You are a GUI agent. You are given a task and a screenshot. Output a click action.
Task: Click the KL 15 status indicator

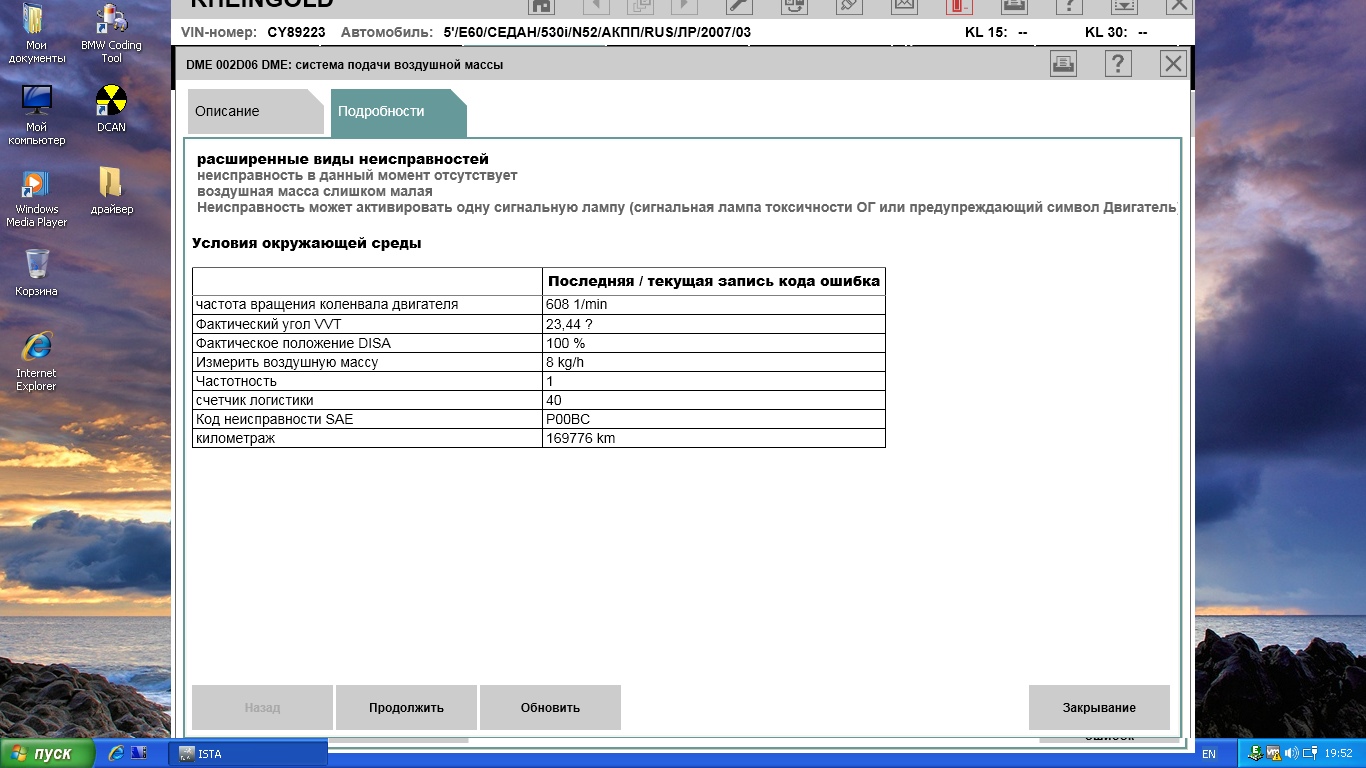(x=996, y=32)
